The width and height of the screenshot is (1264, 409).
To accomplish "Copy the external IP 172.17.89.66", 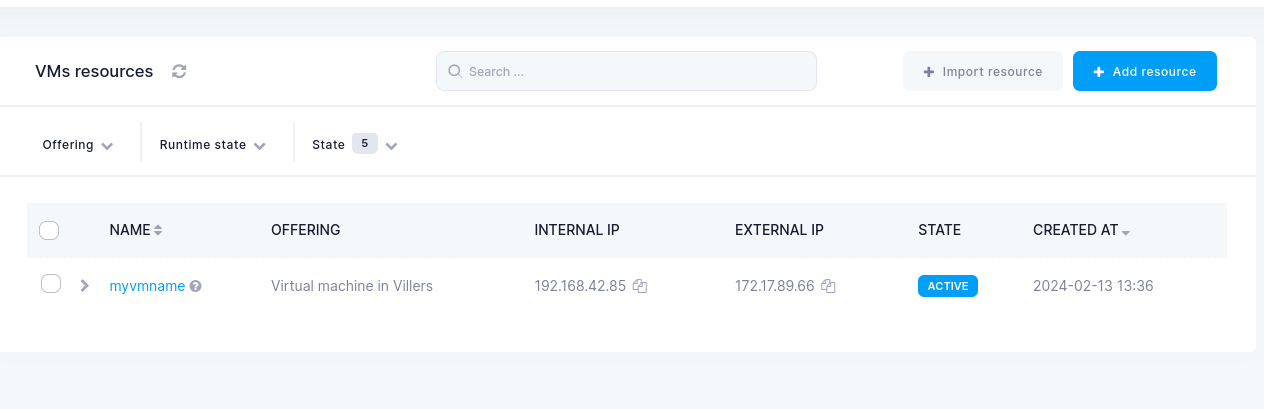I will point(828,286).
